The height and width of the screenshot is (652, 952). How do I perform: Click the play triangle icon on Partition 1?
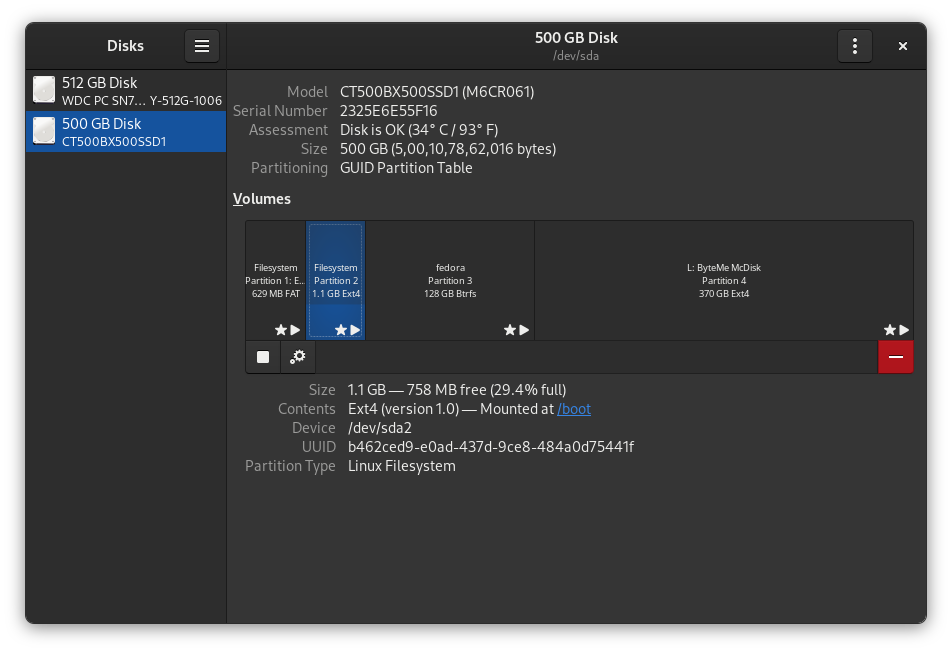click(295, 330)
